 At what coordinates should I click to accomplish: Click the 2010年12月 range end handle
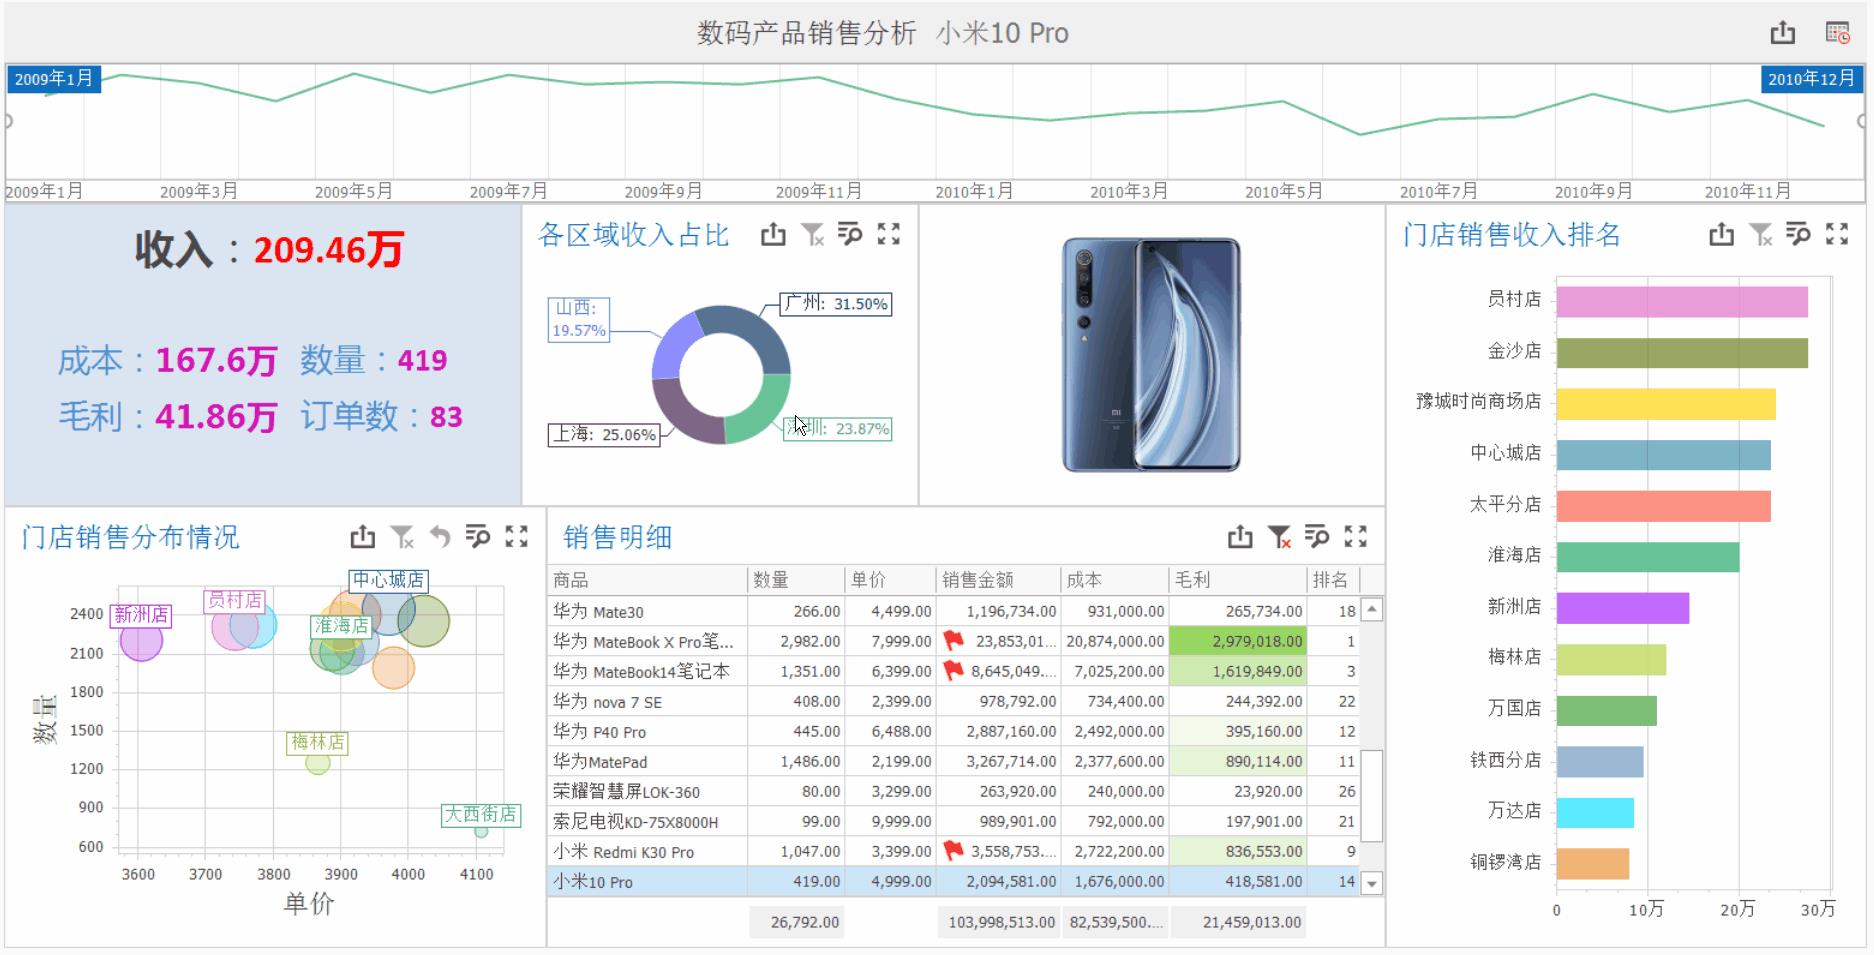[x=1811, y=79]
